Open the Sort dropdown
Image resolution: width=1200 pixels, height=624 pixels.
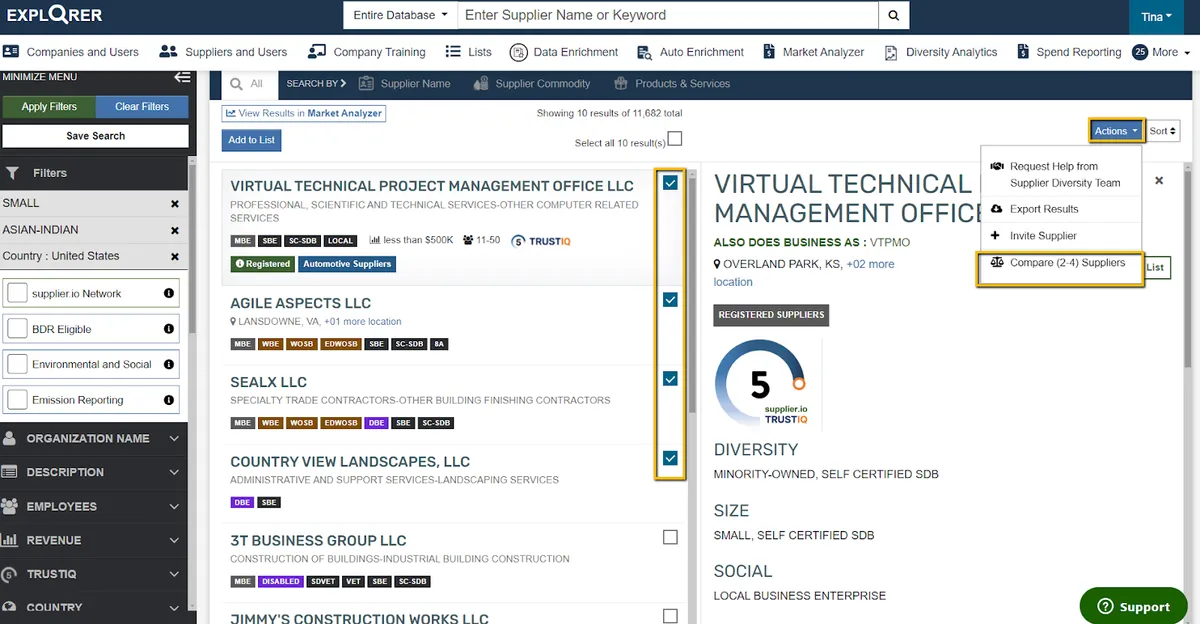1163,131
